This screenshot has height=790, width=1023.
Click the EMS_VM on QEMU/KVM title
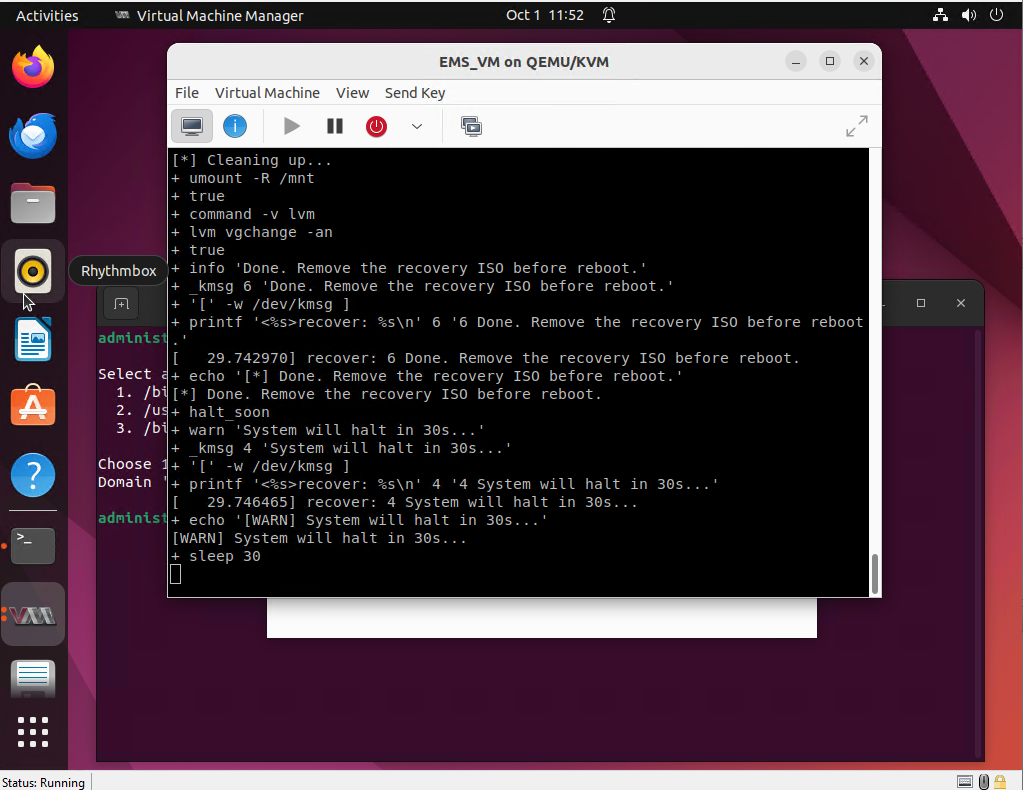524,62
